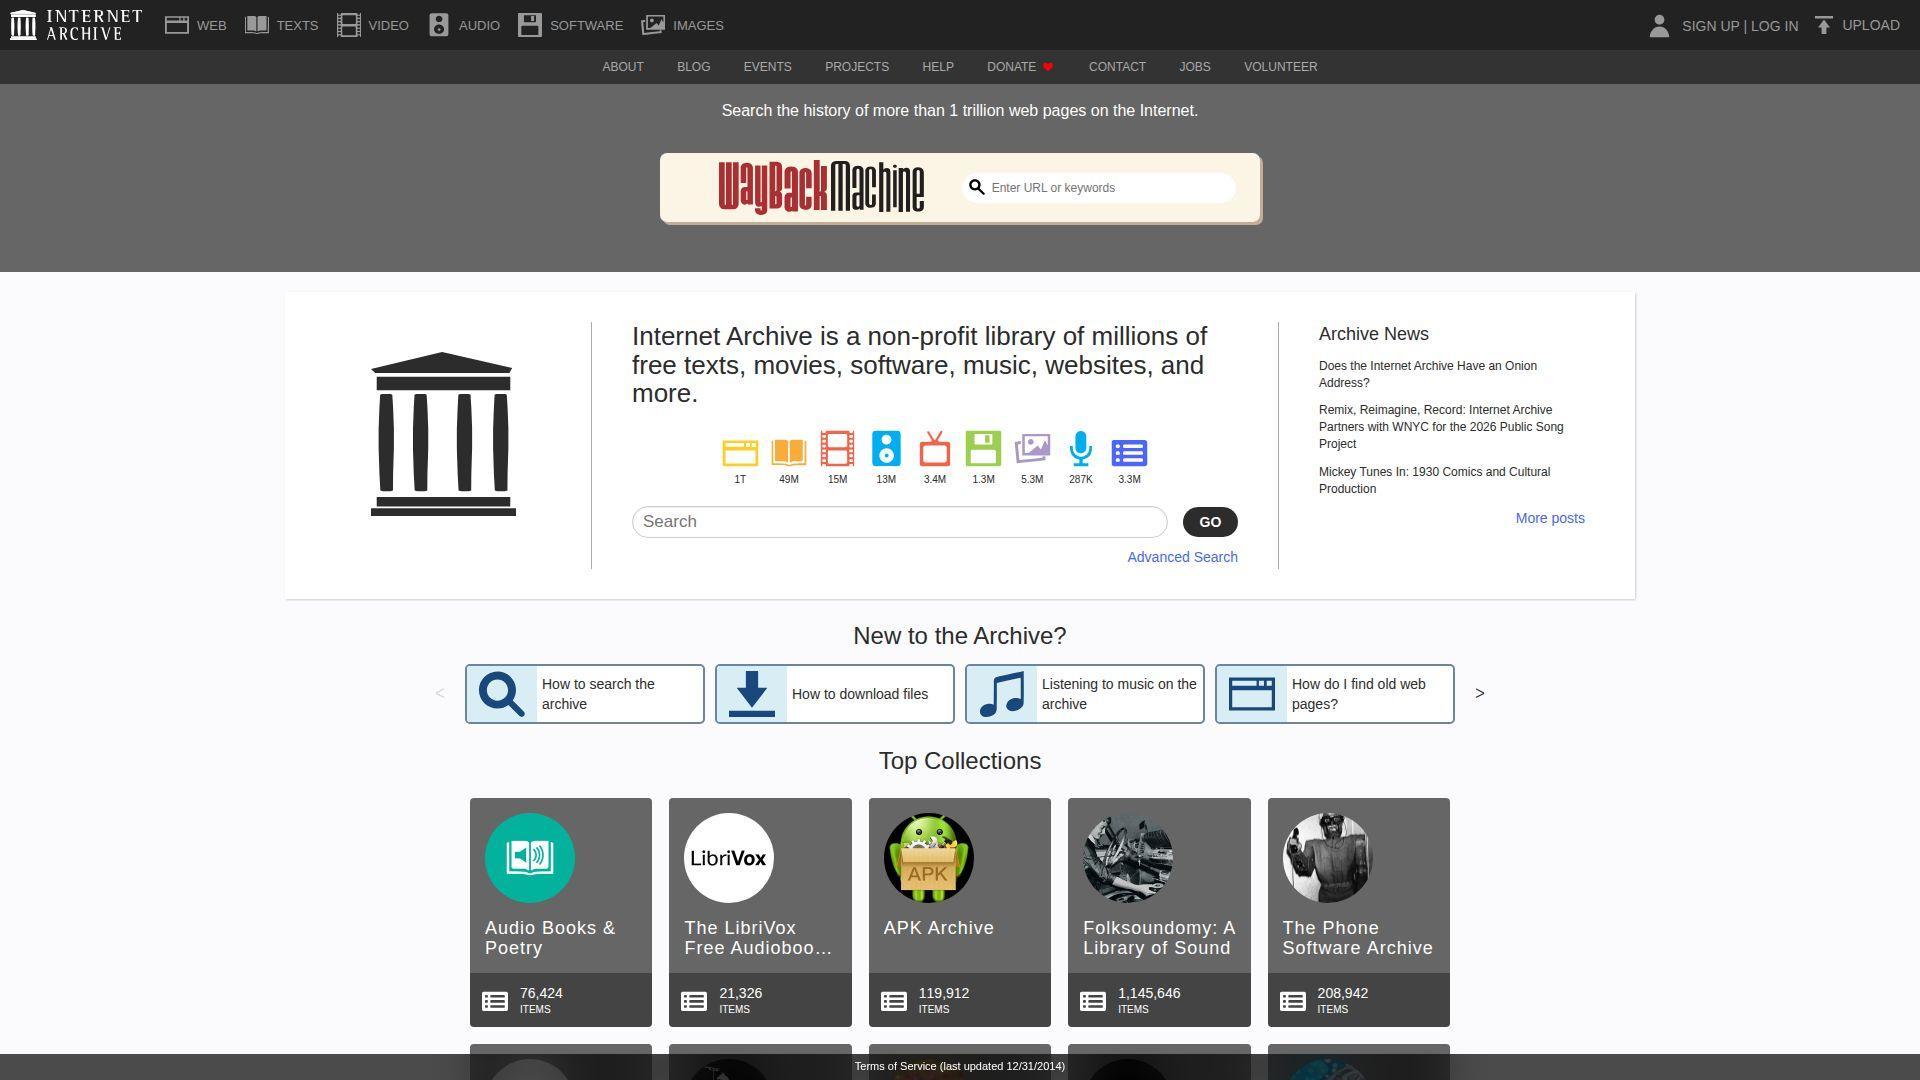Select the microphone icon showing 287K
1920x1080 pixels.
pyautogui.click(x=1080, y=452)
